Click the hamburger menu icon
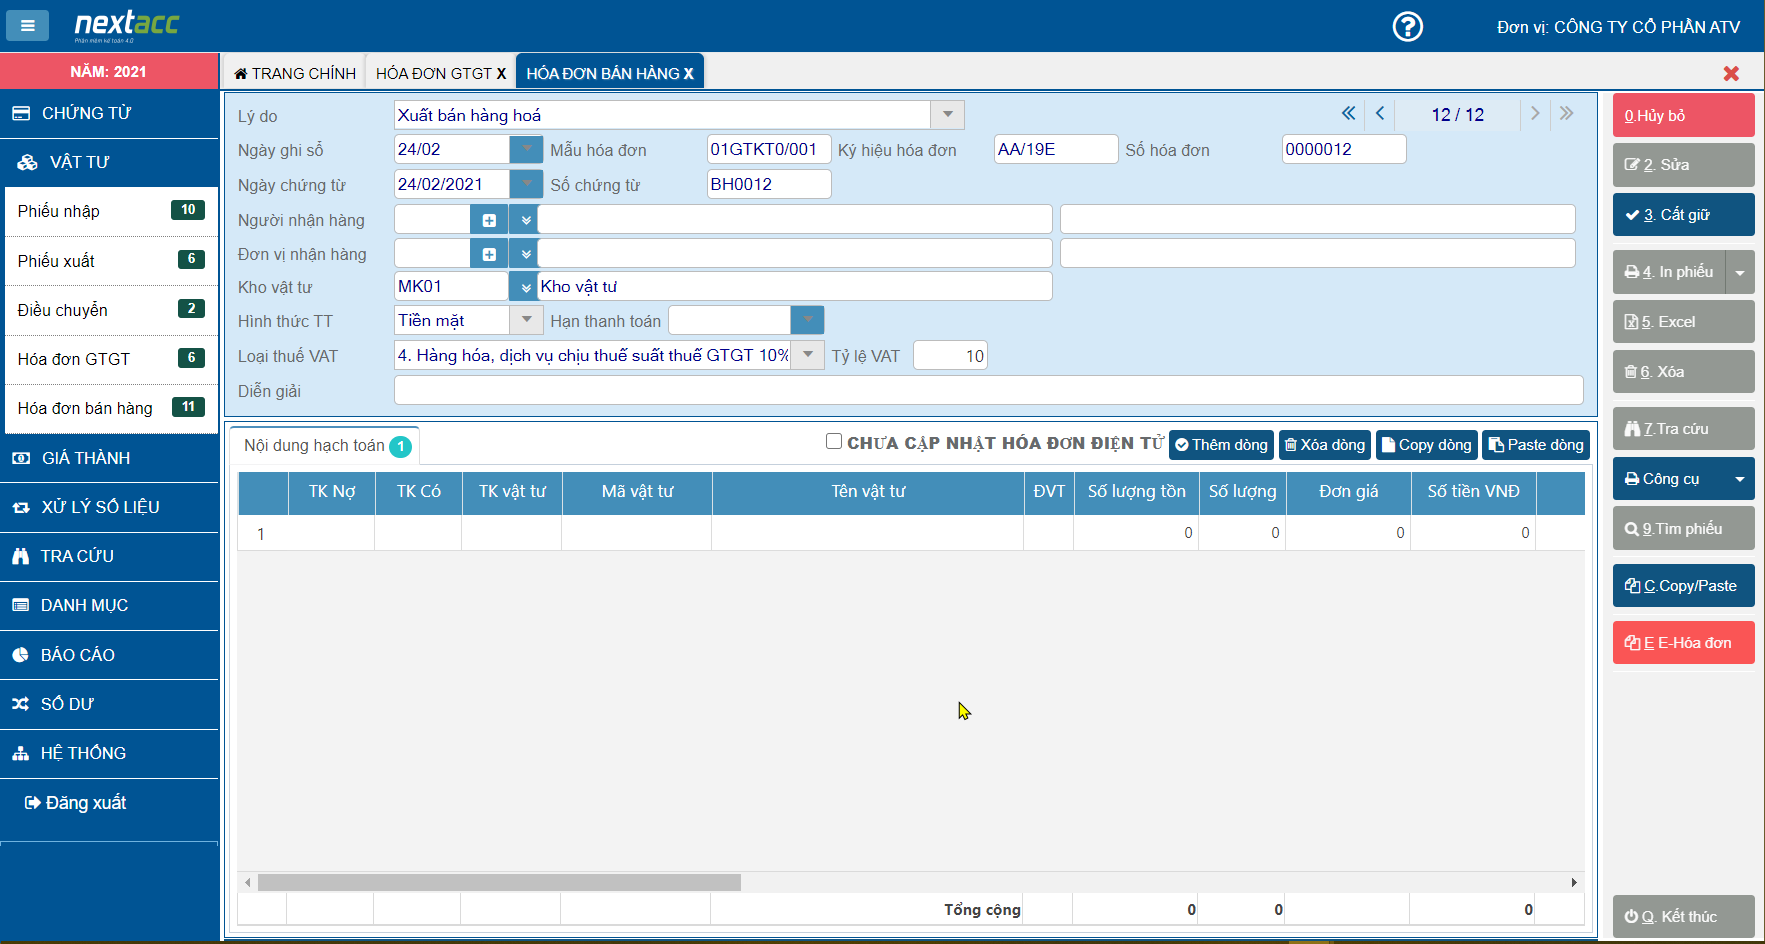This screenshot has width=1765, height=944. (28, 26)
